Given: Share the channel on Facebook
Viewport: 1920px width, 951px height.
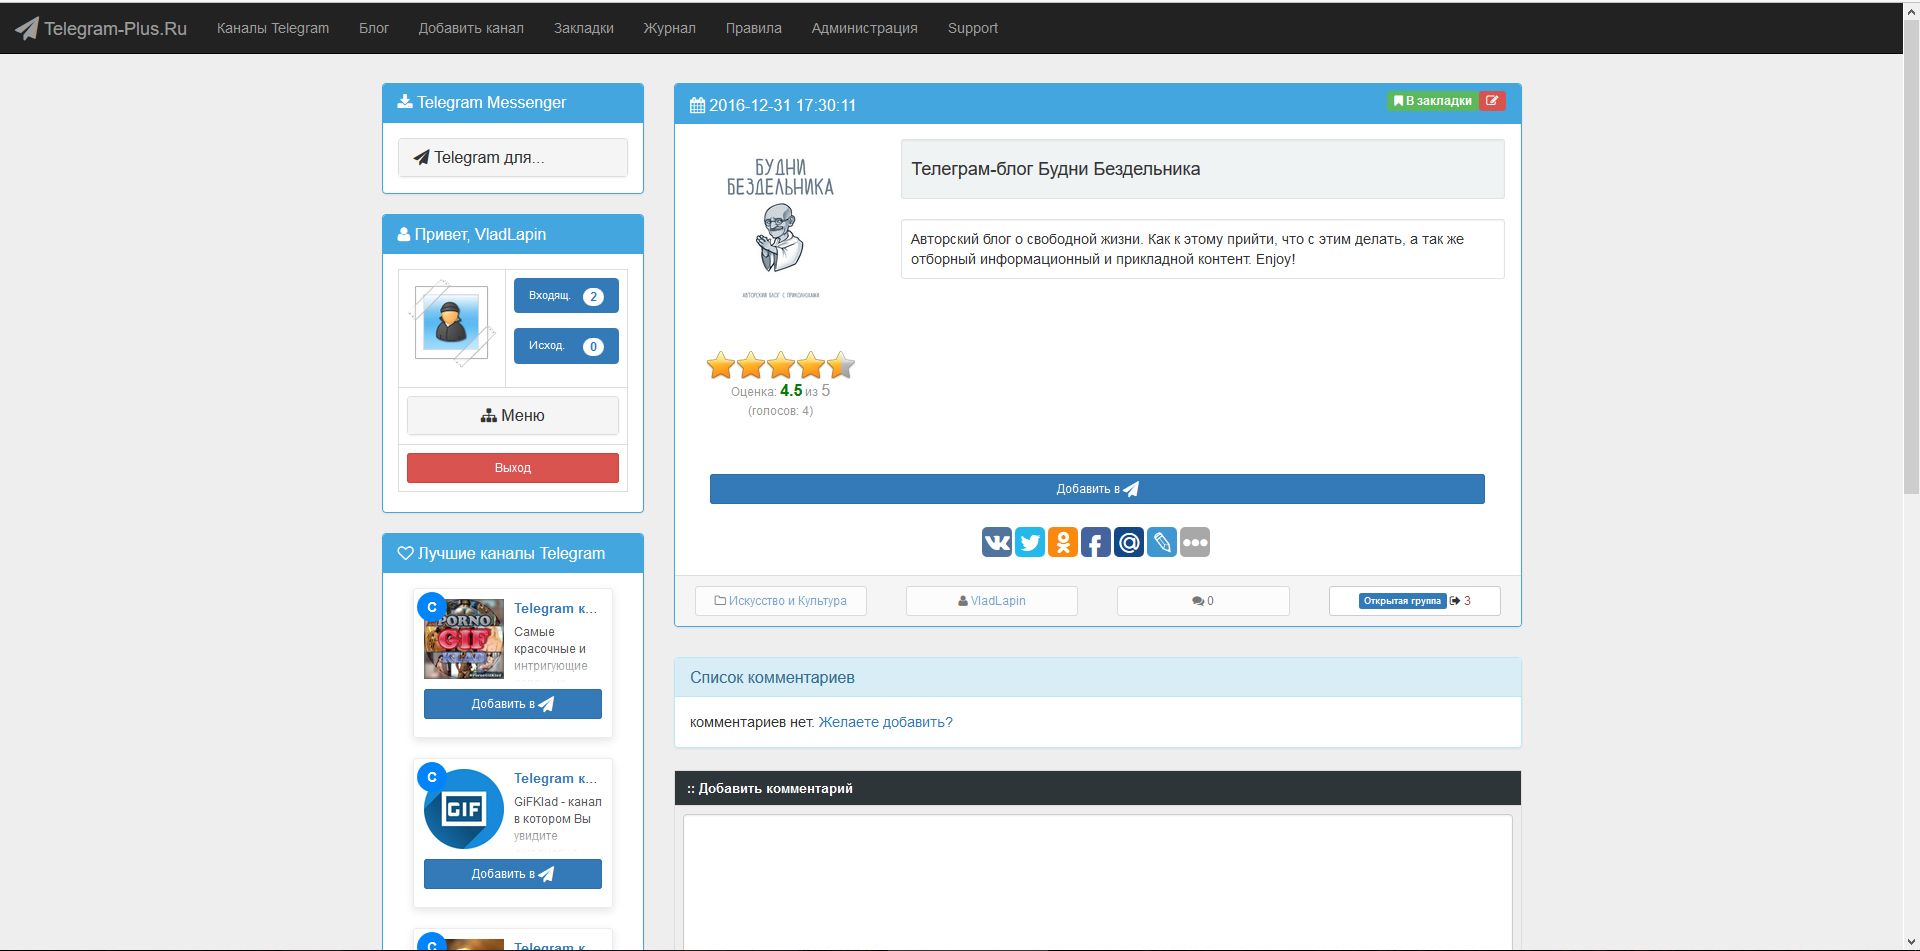Looking at the screenshot, I should click(x=1096, y=542).
